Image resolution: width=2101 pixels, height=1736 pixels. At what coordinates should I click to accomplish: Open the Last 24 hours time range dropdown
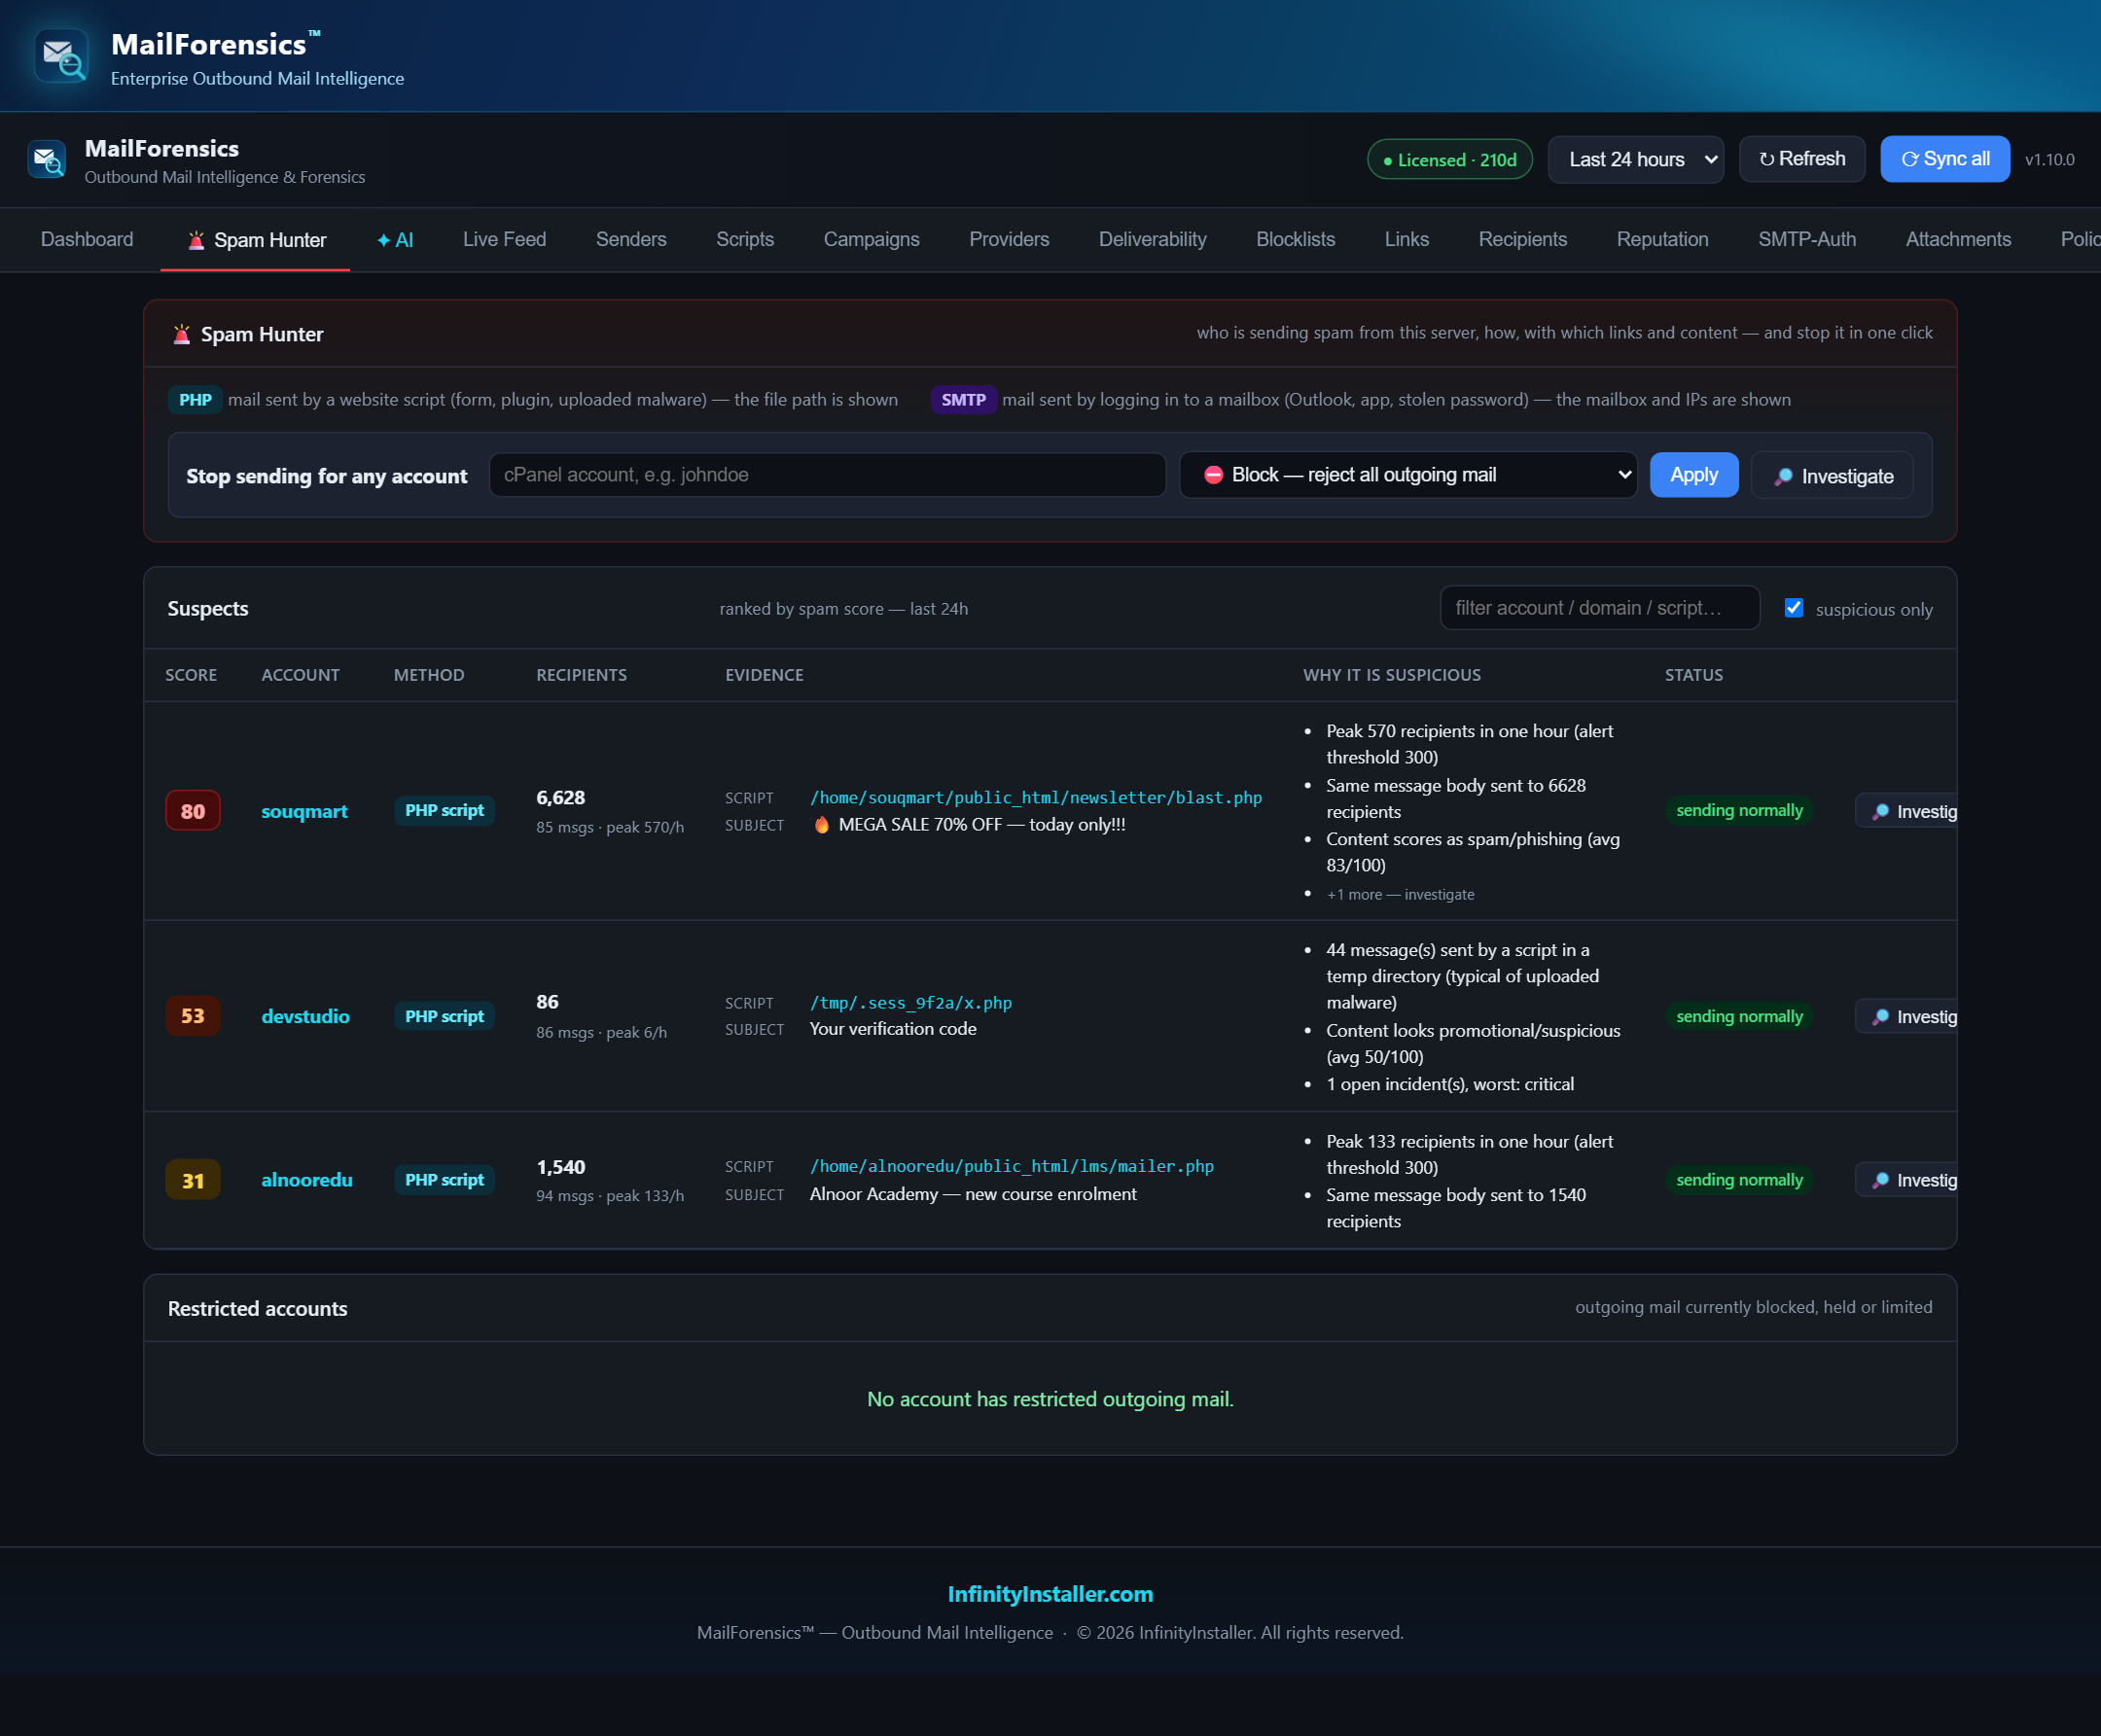pyautogui.click(x=1635, y=159)
